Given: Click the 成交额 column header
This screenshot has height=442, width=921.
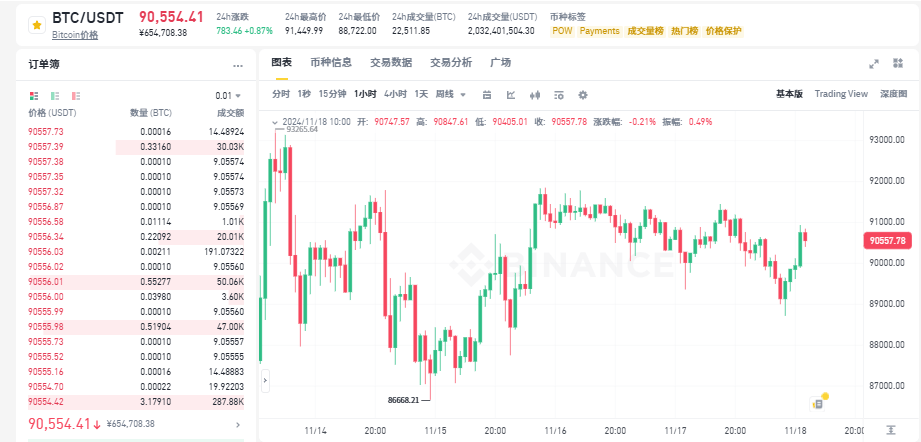Looking at the screenshot, I should pyautogui.click(x=230, y=113).
